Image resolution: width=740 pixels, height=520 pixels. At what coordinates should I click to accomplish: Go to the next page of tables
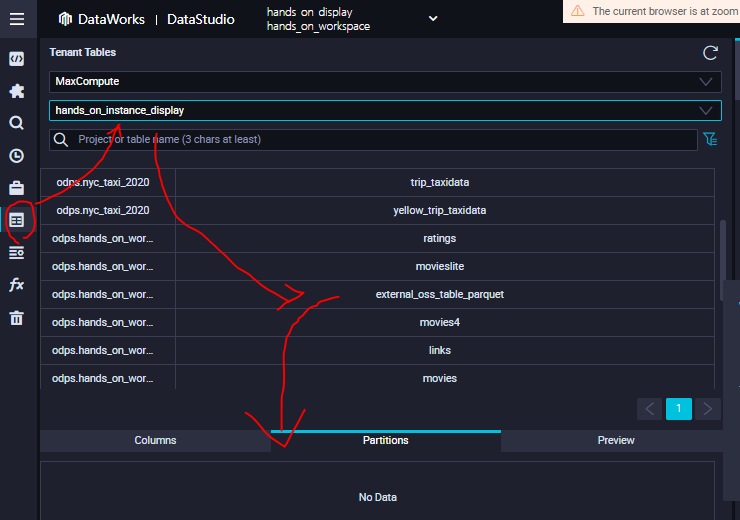tap(707, 409)
